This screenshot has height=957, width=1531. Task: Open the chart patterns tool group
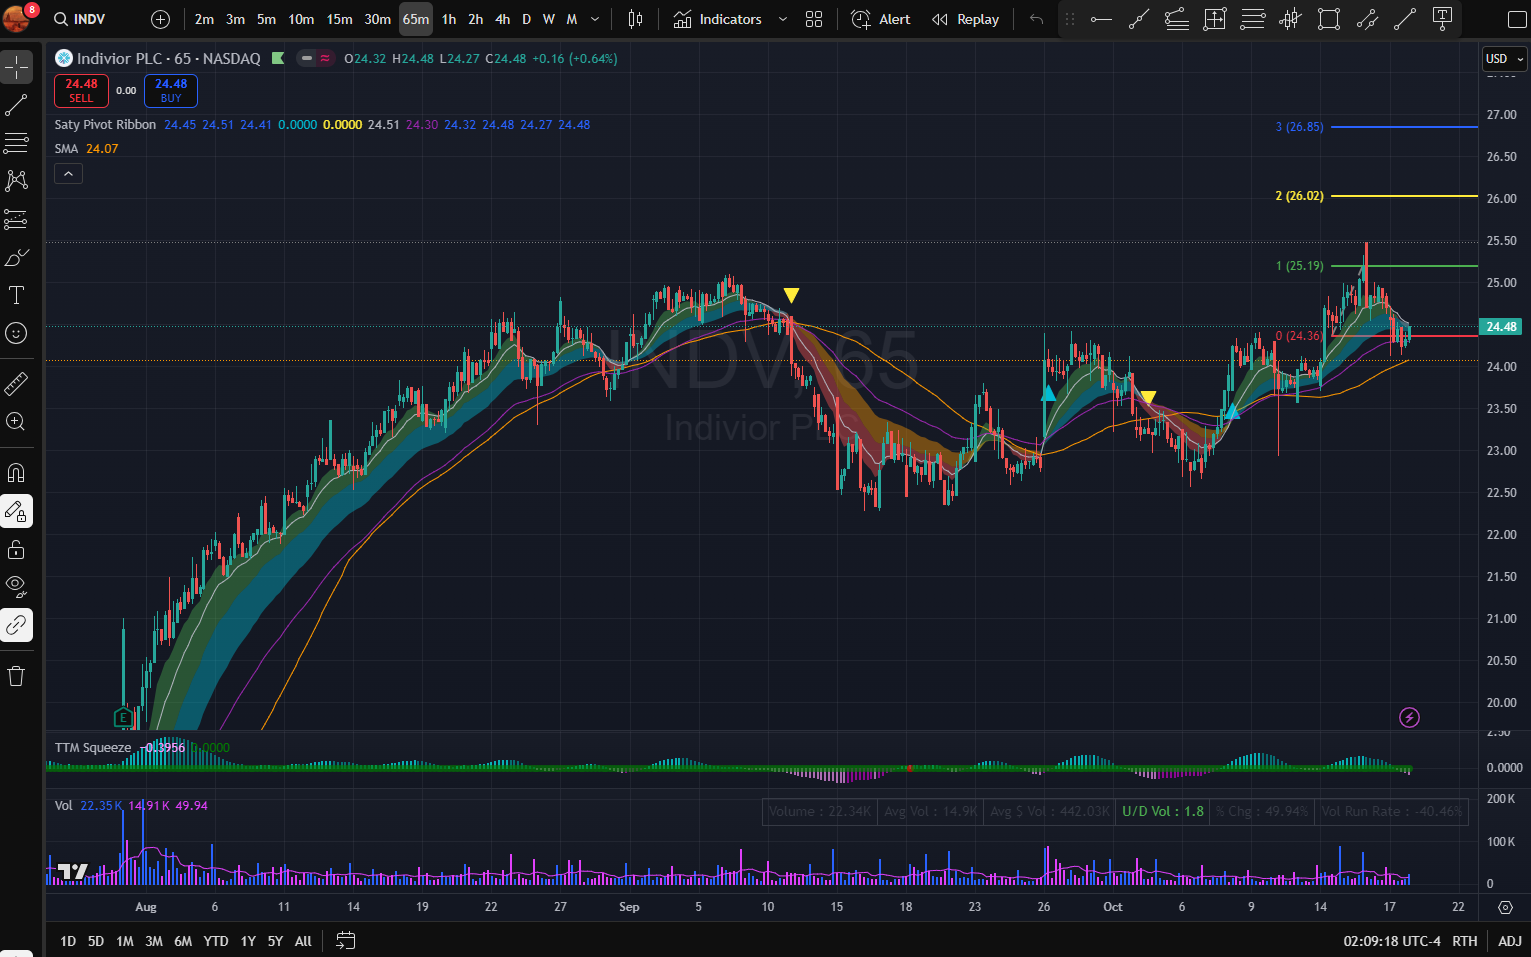pos(16,181)
